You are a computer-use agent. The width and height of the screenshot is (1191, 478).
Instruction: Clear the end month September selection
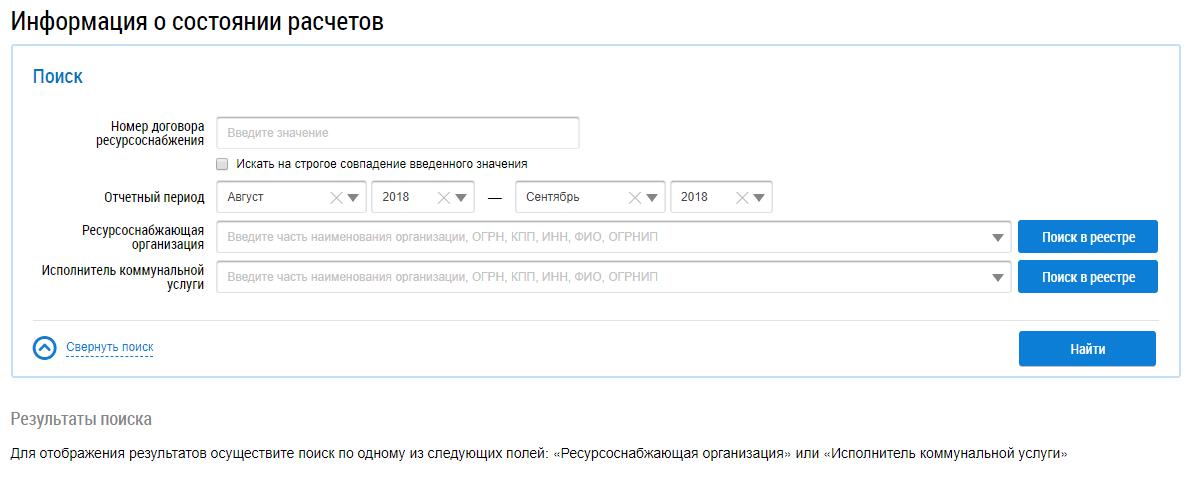pos(634,197)
